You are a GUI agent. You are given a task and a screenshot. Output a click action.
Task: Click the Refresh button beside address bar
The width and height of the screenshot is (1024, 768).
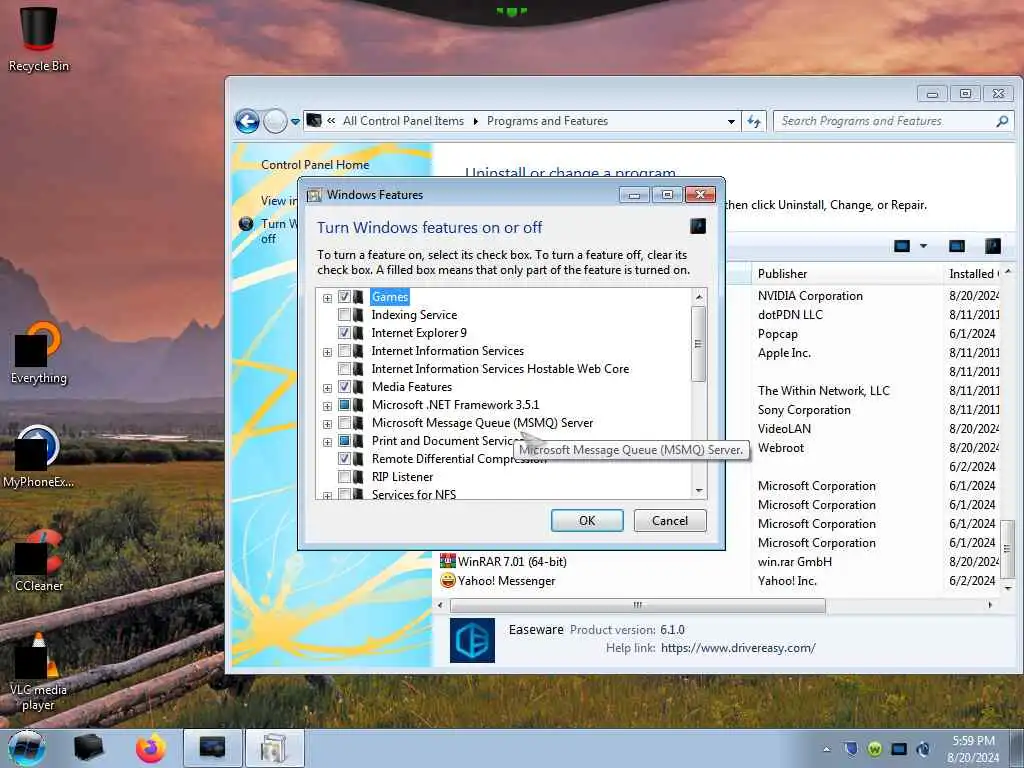(754, 121)
